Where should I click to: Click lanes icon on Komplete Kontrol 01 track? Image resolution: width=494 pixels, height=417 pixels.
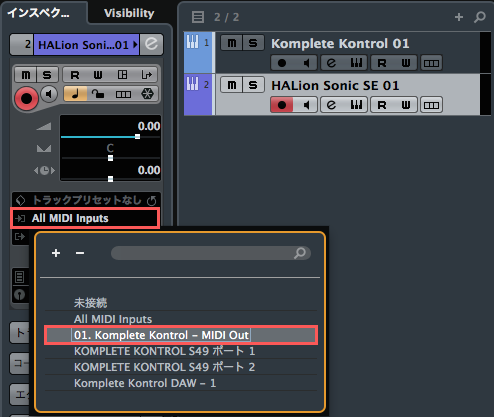[x=431, y=63]
